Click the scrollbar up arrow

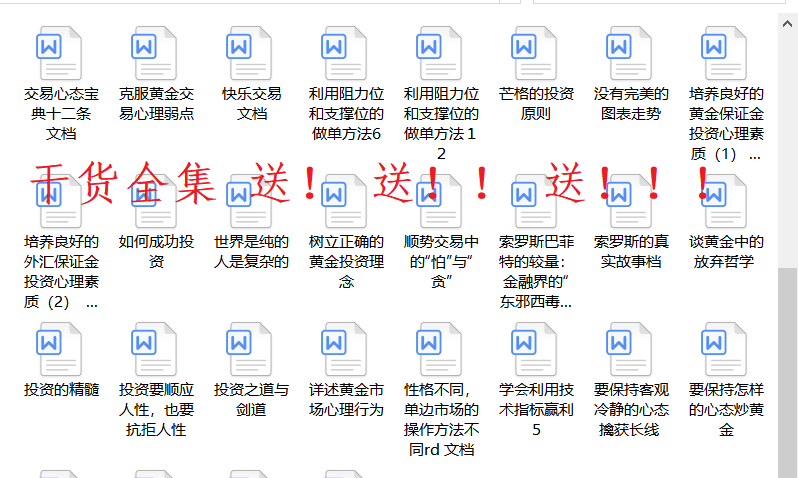pyautogui.click(x=788, y=20)
